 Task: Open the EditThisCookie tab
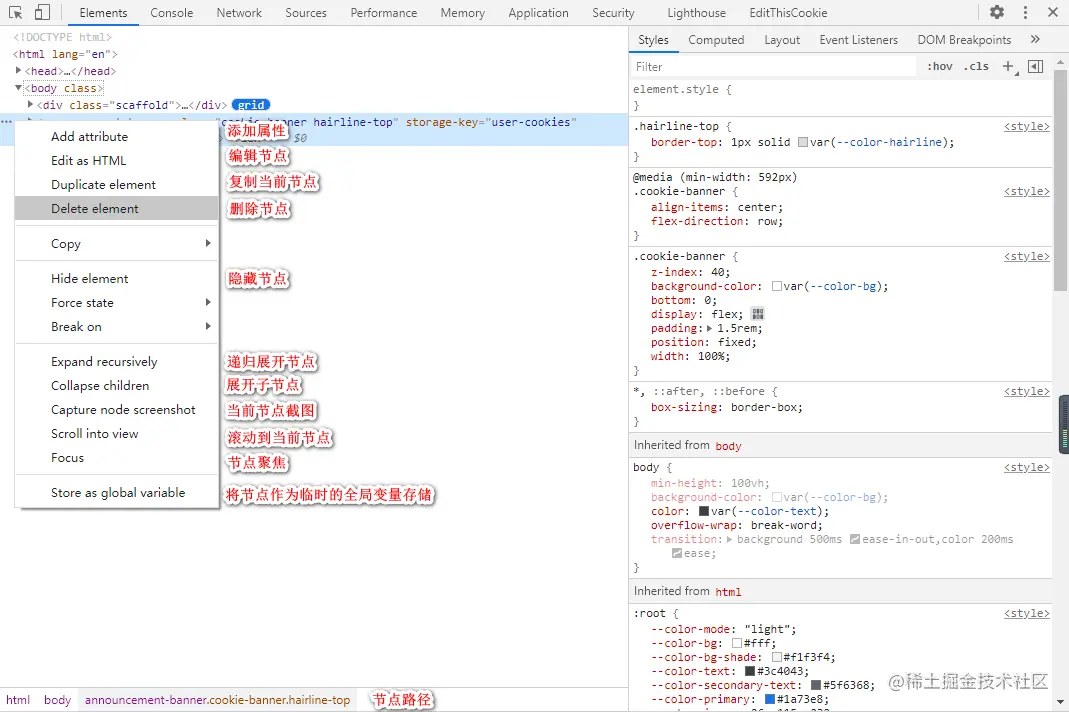click(x=788, y=12)
